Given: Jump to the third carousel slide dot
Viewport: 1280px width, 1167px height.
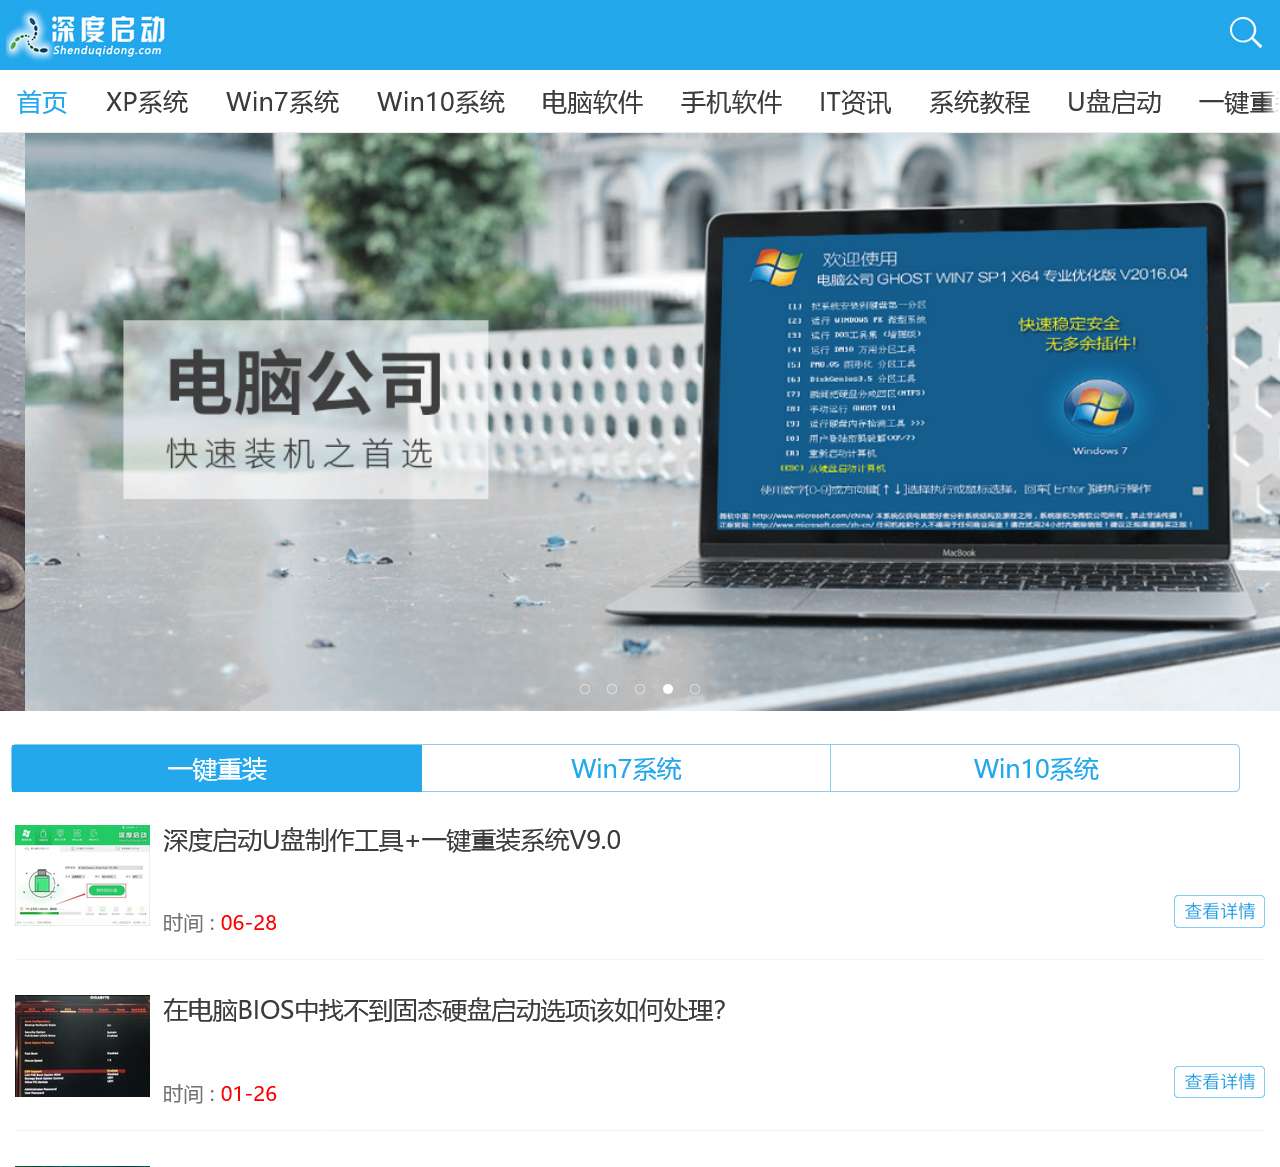Looking at the screenshot, I should 640,689.
